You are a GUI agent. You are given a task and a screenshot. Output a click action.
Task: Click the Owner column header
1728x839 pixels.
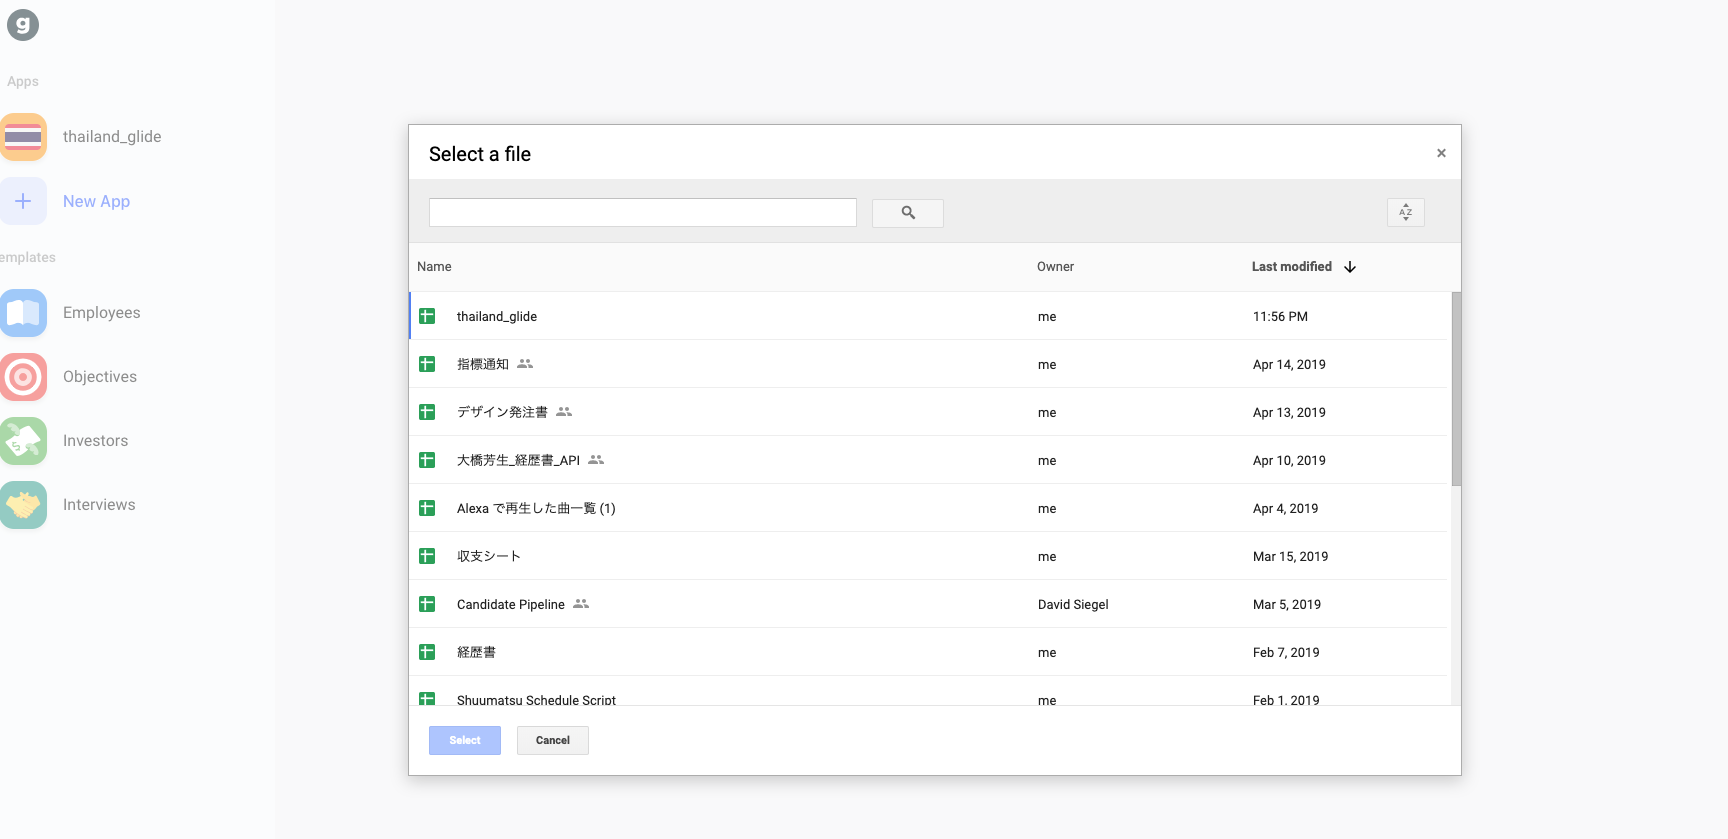[x=1055, y=267]
